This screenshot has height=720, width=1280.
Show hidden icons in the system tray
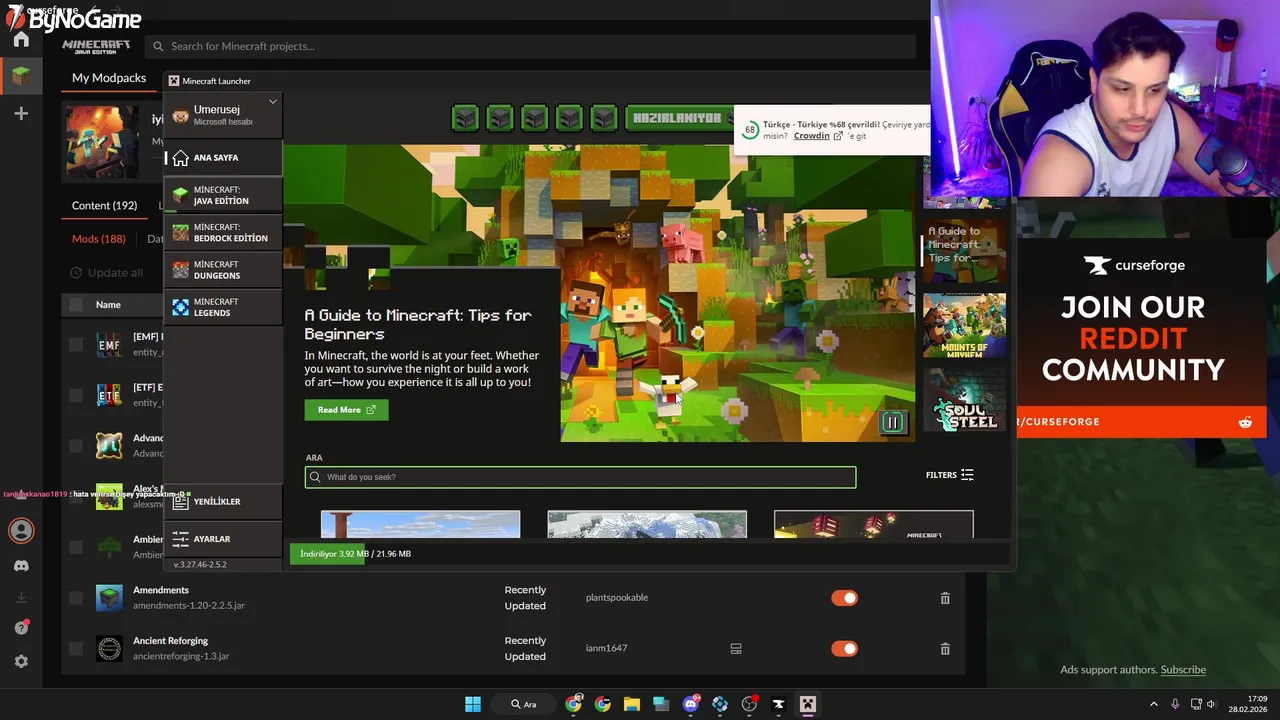coord(1153,704)
